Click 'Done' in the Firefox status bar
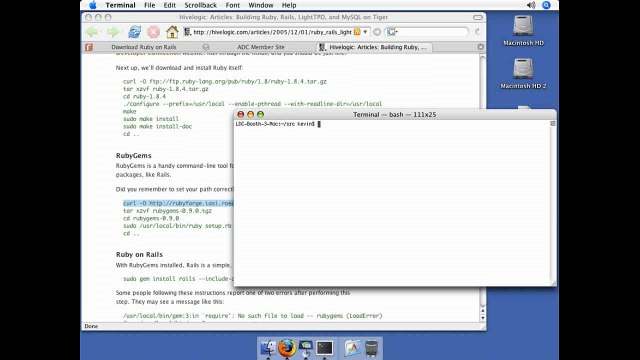 click(91, 327)
